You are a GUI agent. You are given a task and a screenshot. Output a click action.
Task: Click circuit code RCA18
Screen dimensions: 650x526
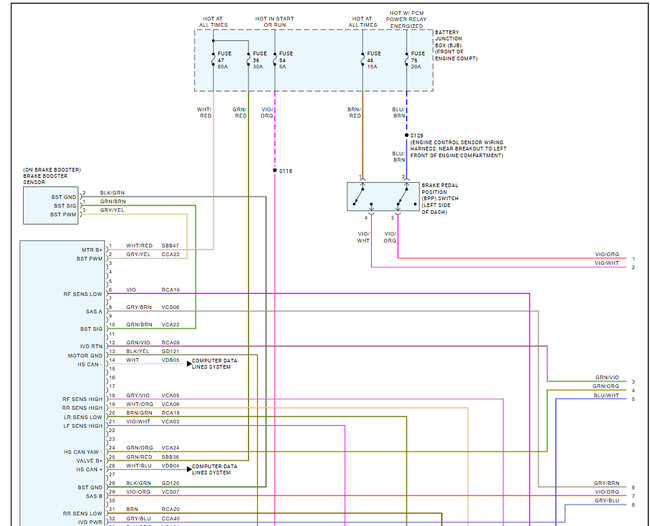pyautogui.click(x=170, y=413)
